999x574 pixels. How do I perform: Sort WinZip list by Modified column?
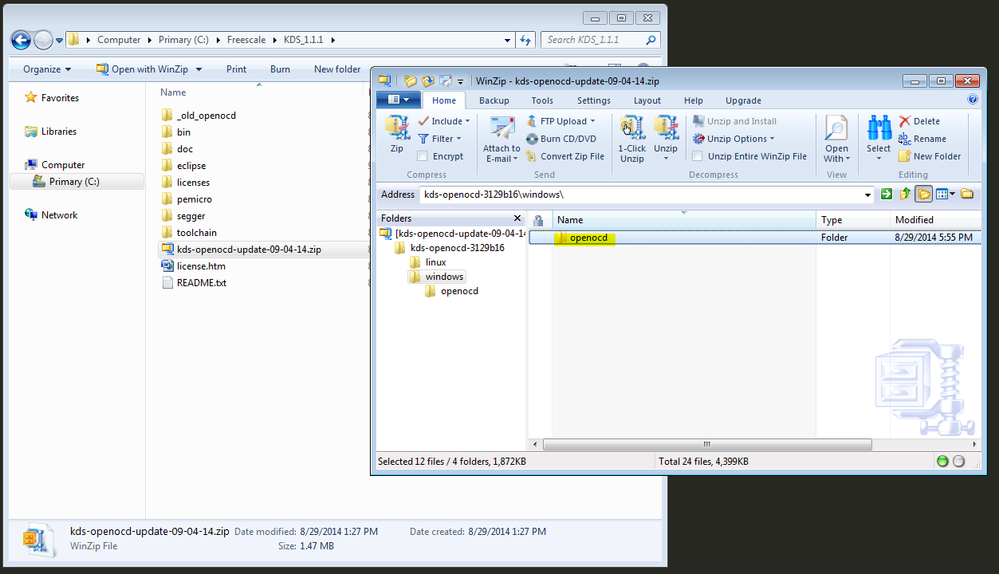(x=935, y=220)
